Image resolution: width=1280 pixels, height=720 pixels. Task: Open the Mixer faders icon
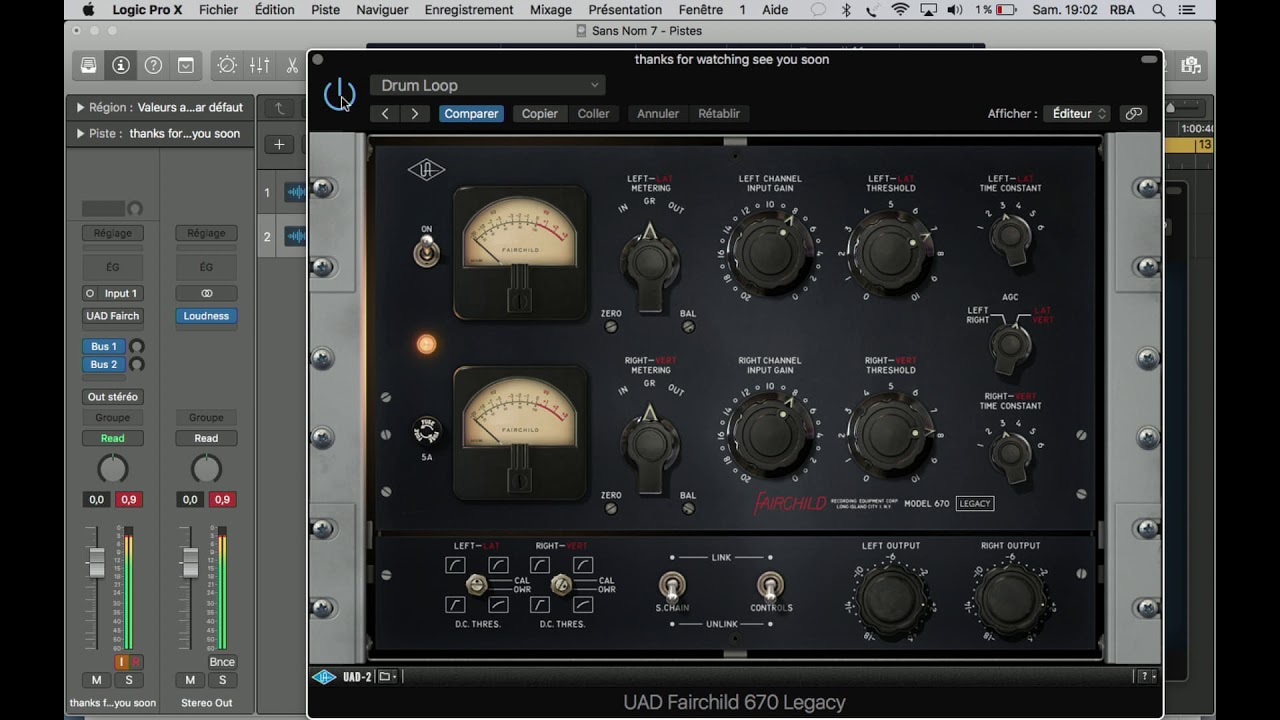click(259, 65)
